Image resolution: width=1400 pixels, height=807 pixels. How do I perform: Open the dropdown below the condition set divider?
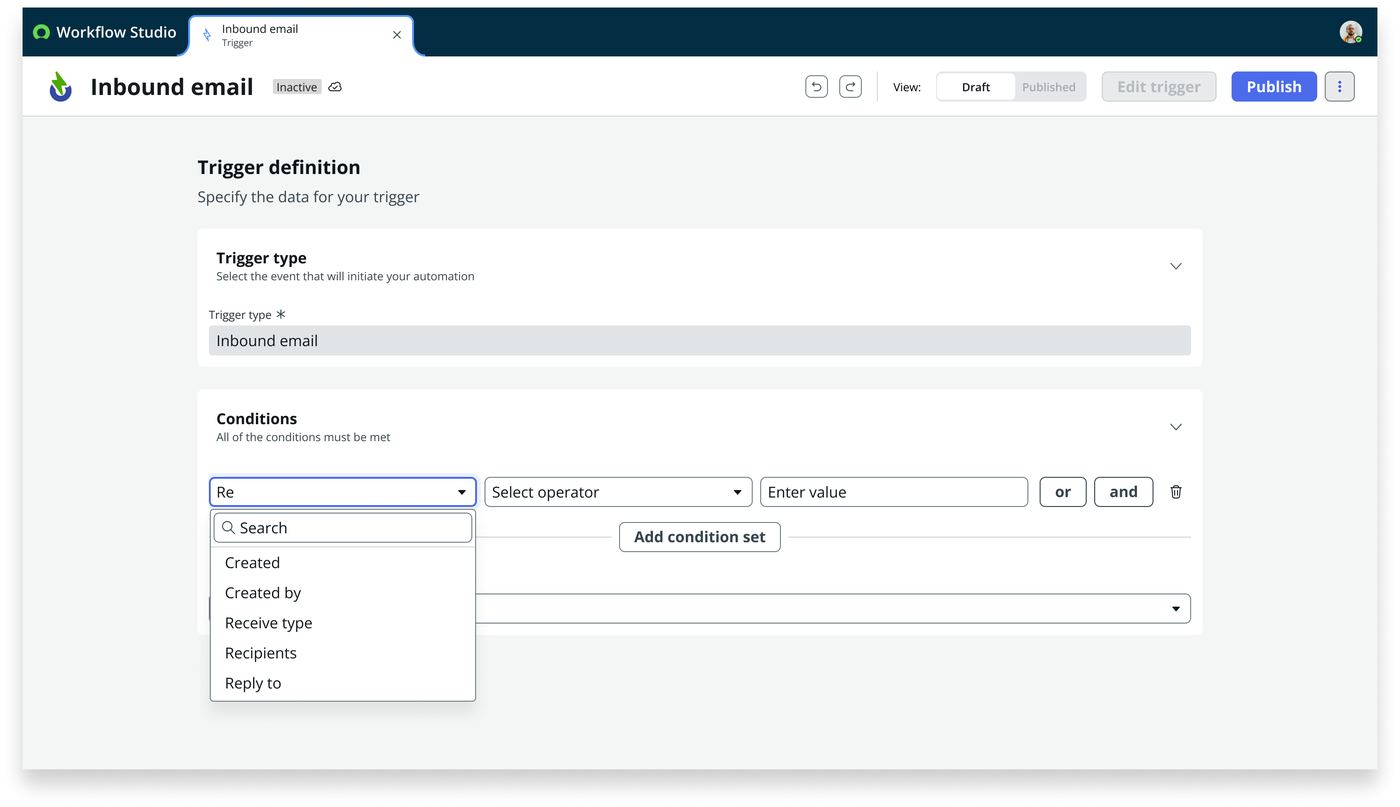(x=832, y=609)
